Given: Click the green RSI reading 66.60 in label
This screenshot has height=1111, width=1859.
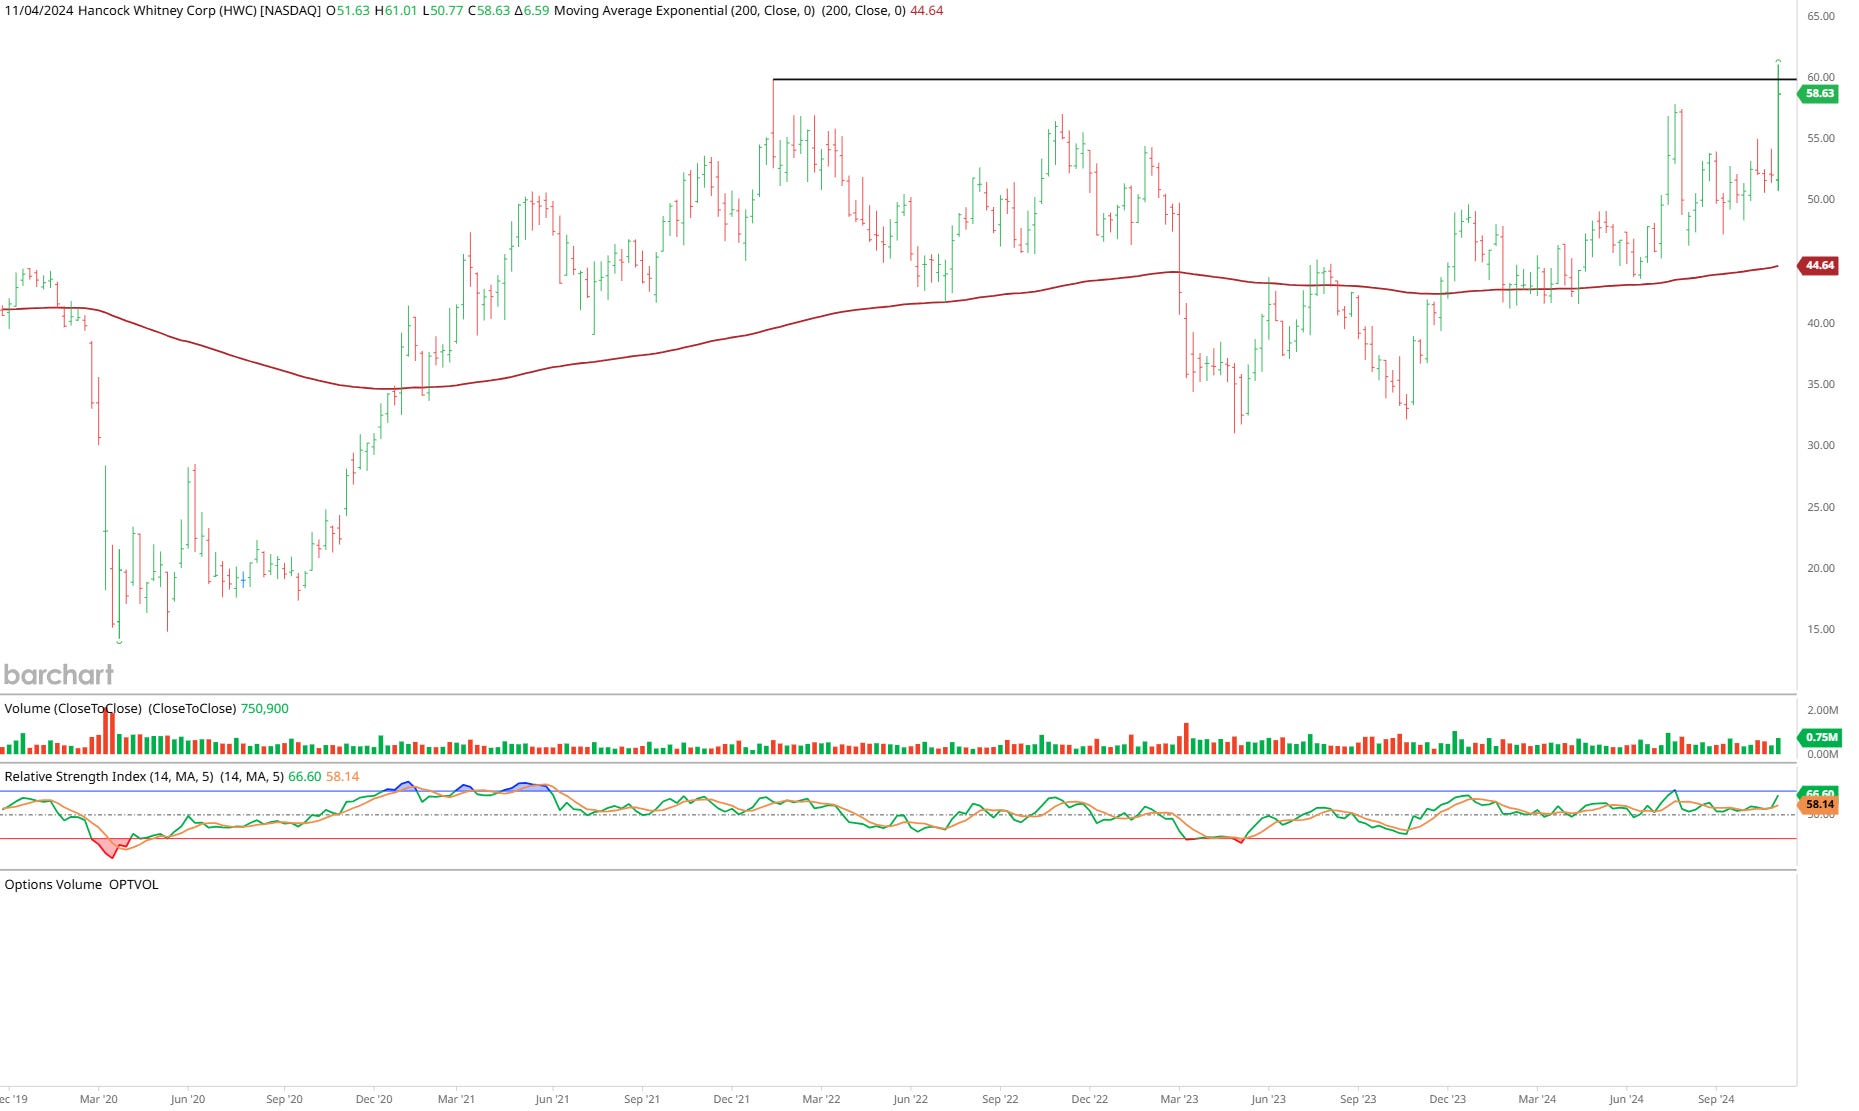Looking at the screenshot, I should [305, 777].
